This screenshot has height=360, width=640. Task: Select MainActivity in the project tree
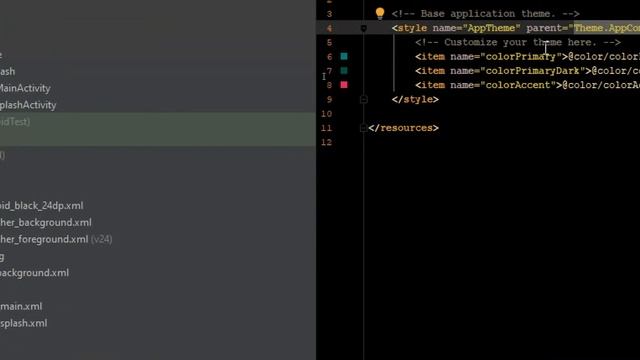coord(25,88)
